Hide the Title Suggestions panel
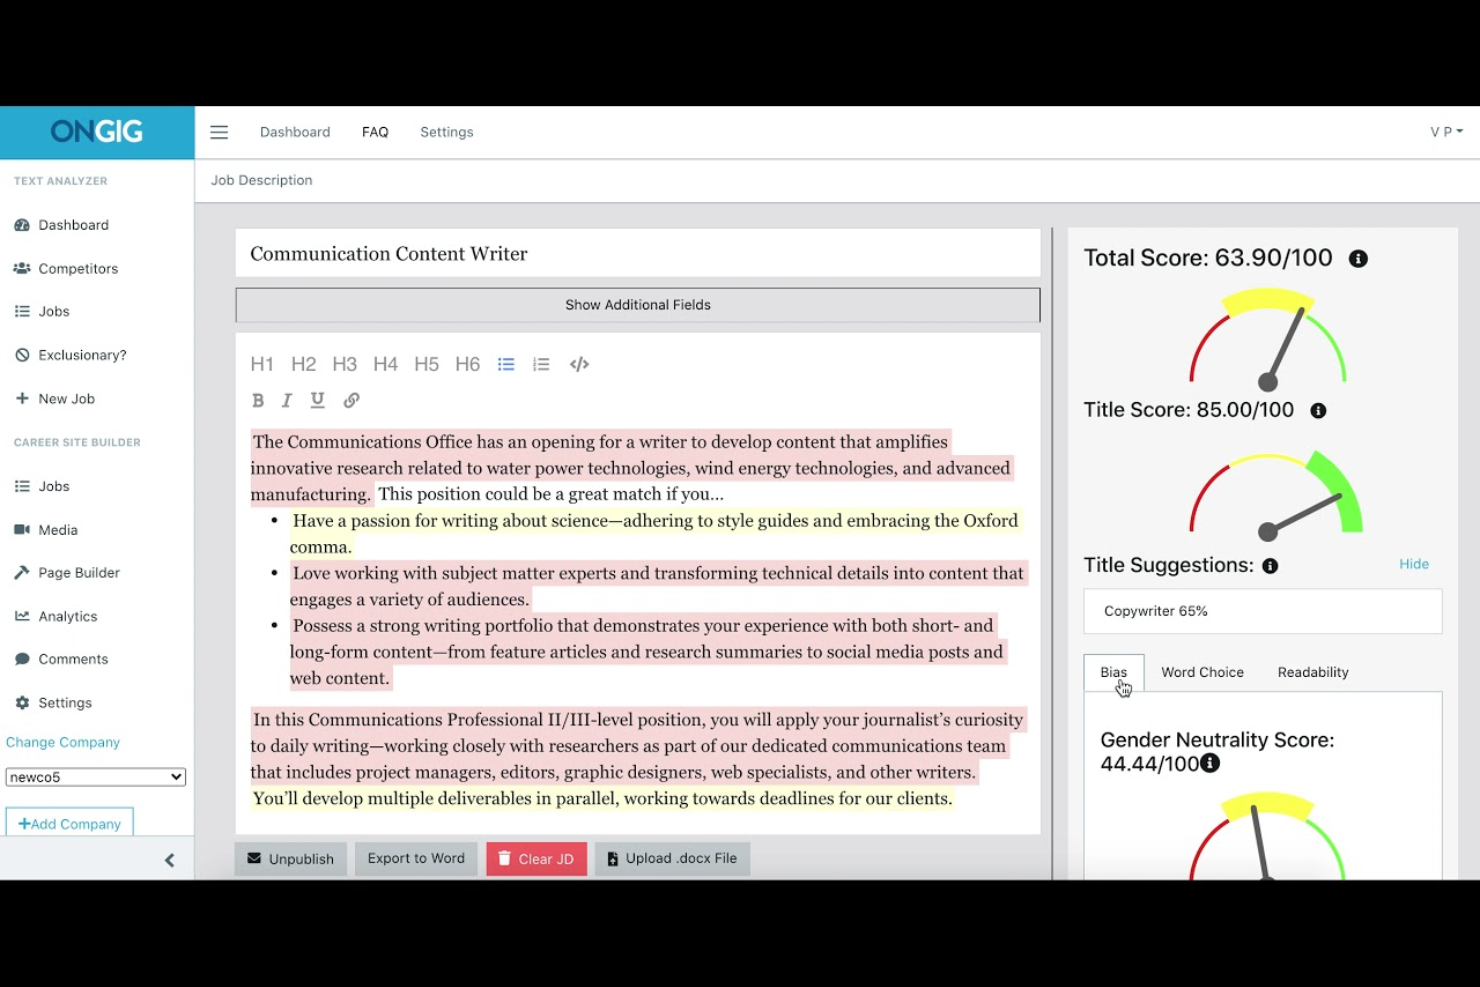The width and height of the screenshot is (1480, 987). (x=1413, y=563)
